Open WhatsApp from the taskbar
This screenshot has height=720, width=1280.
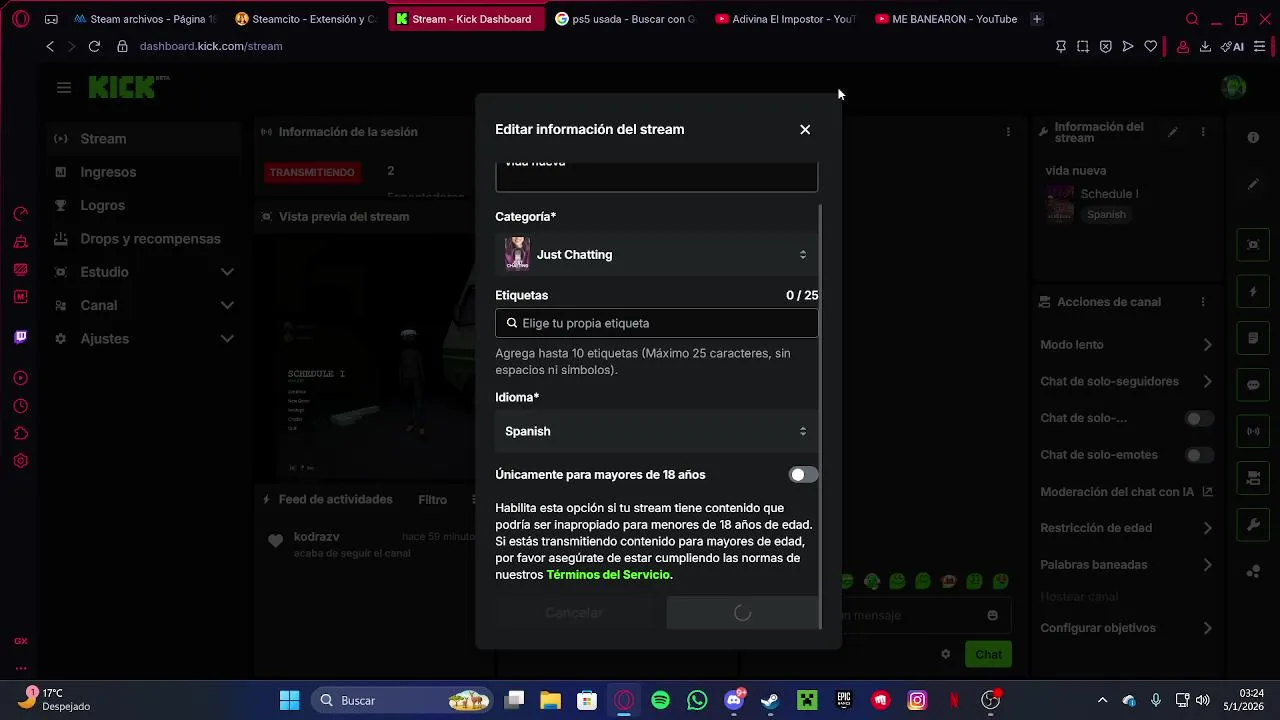pos(697,700)
